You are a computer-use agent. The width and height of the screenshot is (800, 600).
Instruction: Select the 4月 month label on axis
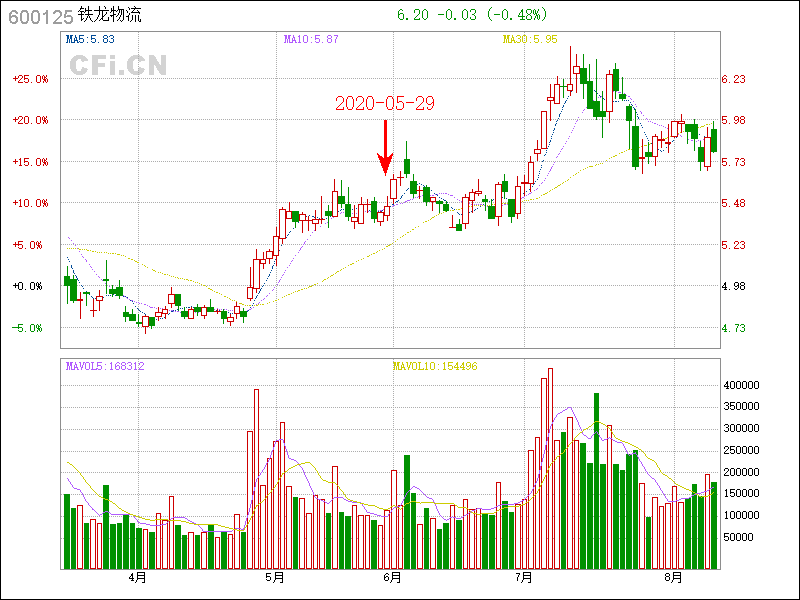pos(137,577)
